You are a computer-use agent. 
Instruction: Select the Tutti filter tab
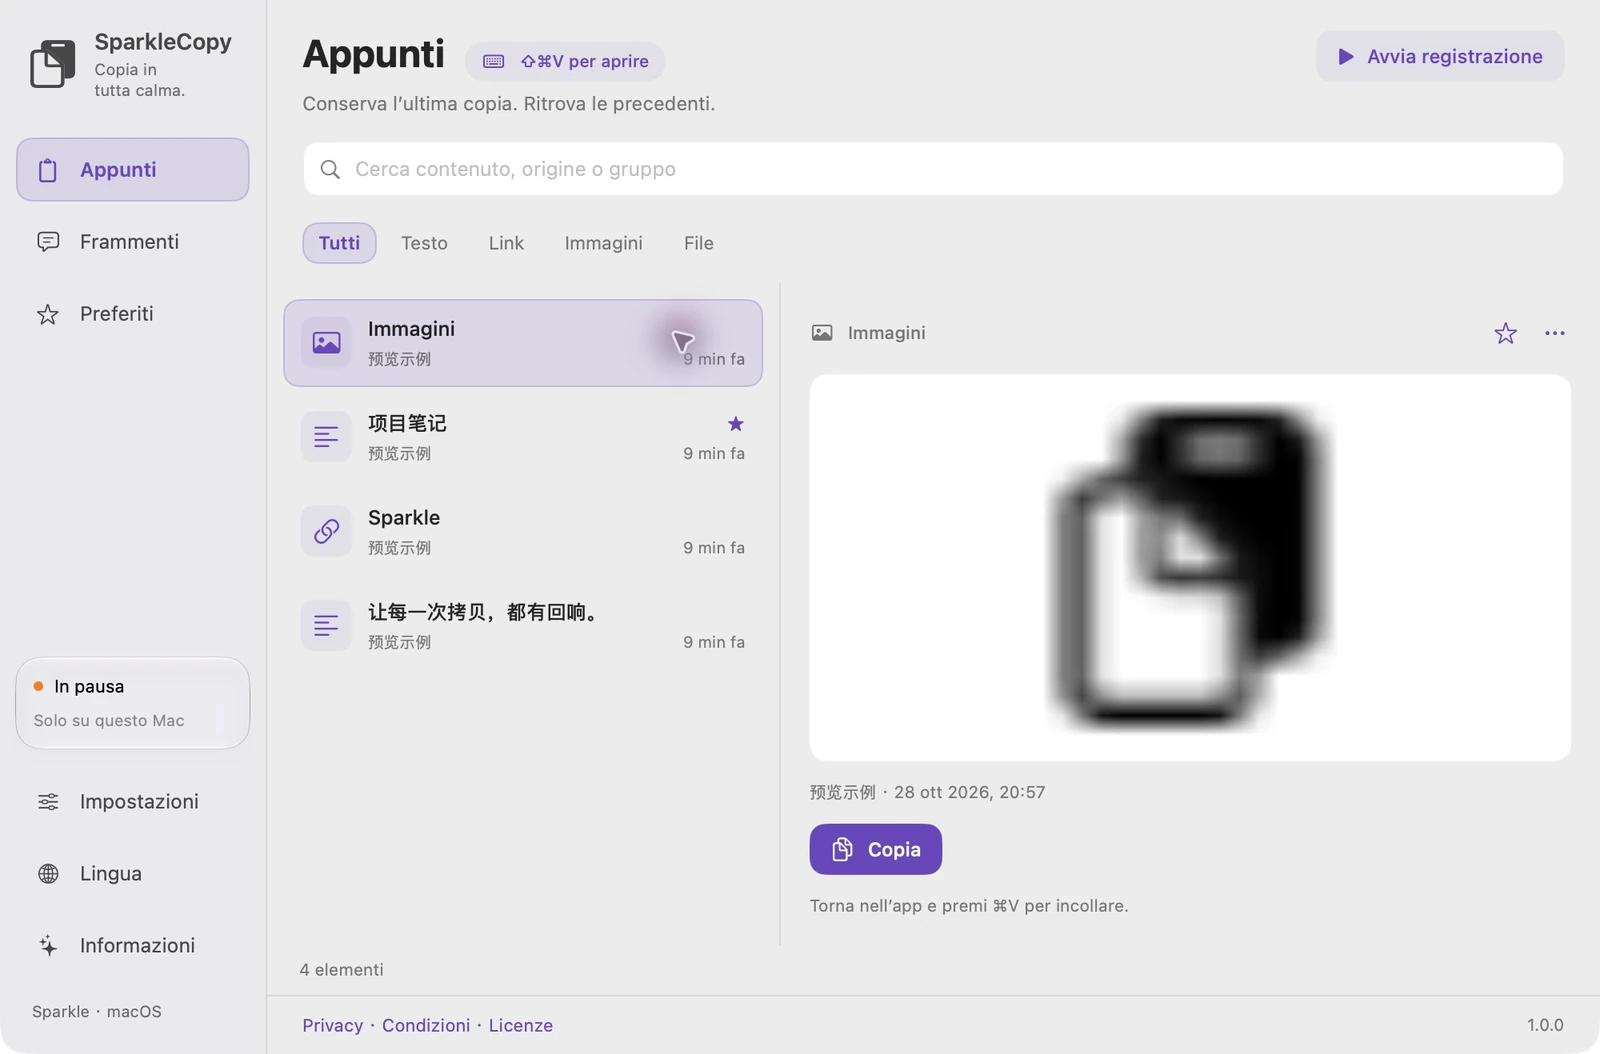339,243
